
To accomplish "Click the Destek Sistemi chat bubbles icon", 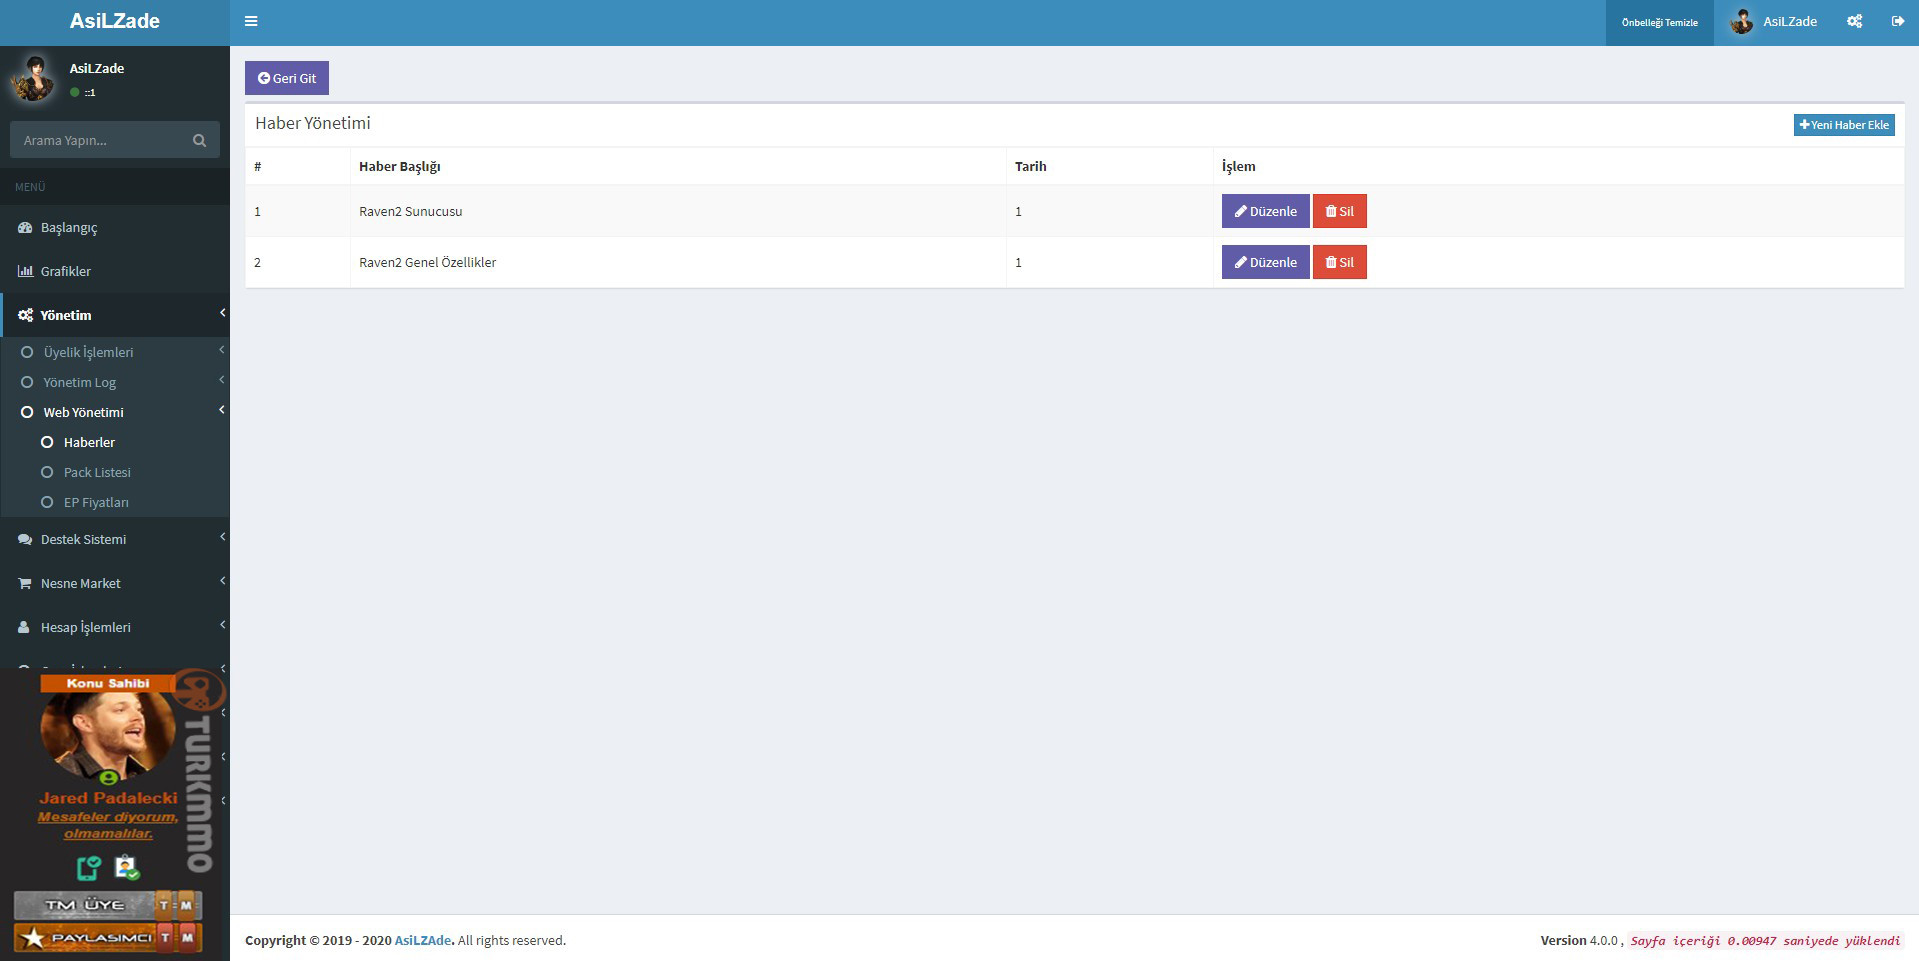I will pyautogui.click(x=25, y=539).
